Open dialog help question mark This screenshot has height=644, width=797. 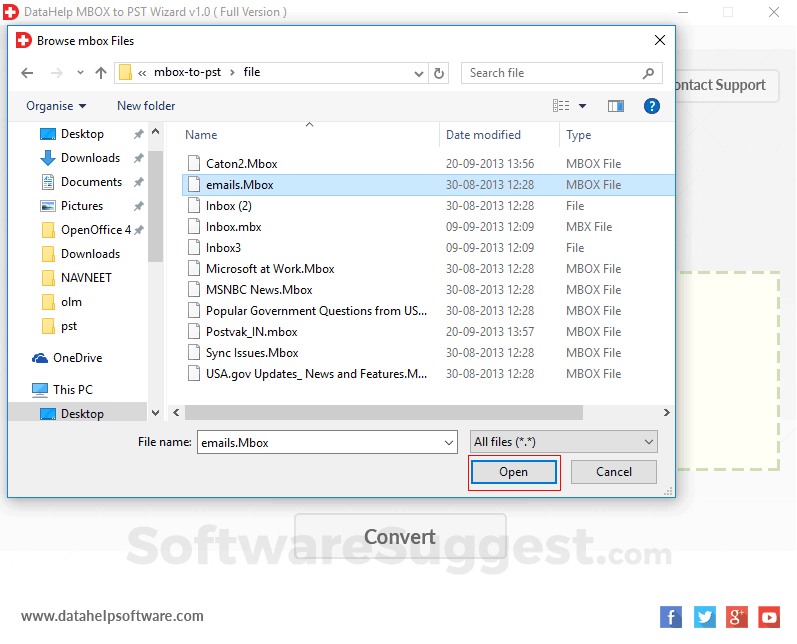[x=652, y=106]
